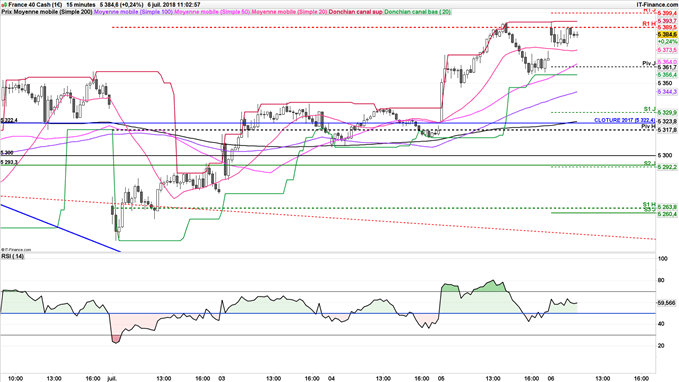The height and width of the screenshot is (382, 679).
Task: Click the red/green status icon beside France 40 Cash
Action: 4,5
